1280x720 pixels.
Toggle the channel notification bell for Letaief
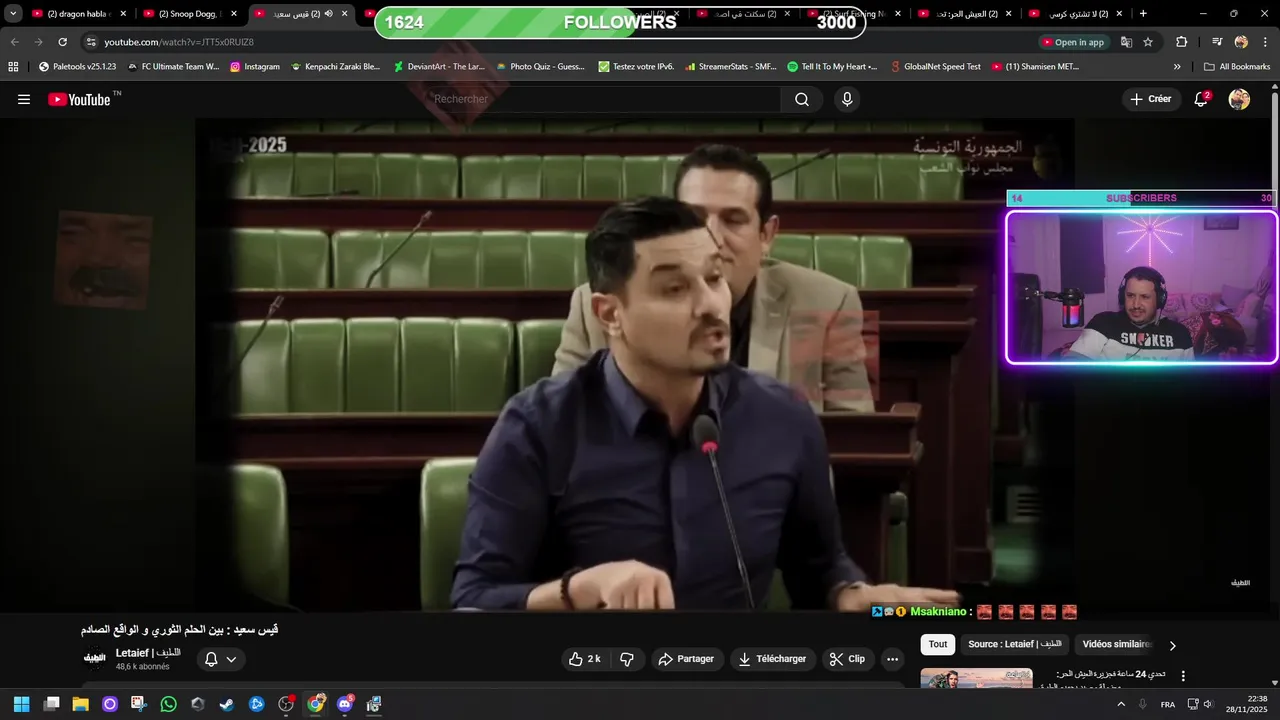tap(221, 659)
